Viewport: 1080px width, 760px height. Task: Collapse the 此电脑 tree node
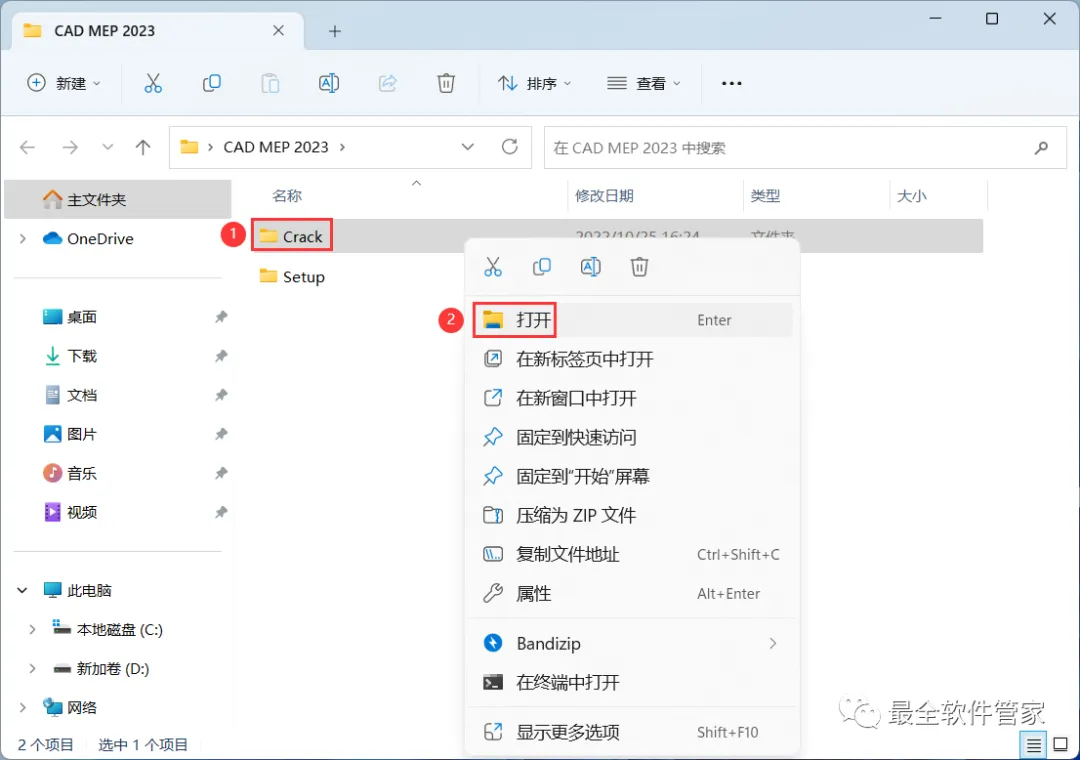click(22, 590)
